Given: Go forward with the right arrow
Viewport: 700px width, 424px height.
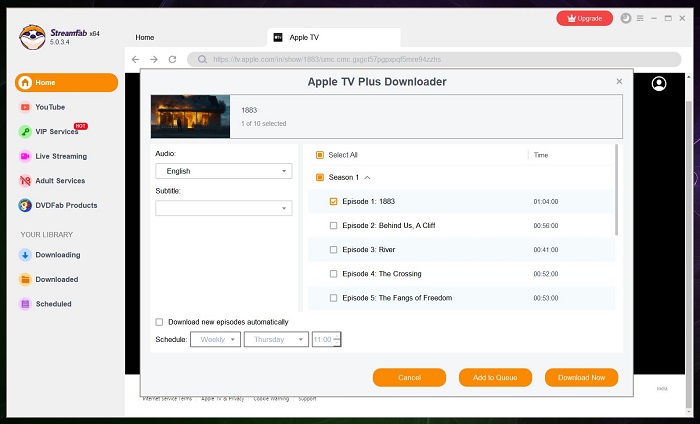Looking at the screenshot, I should coord(154,59).
